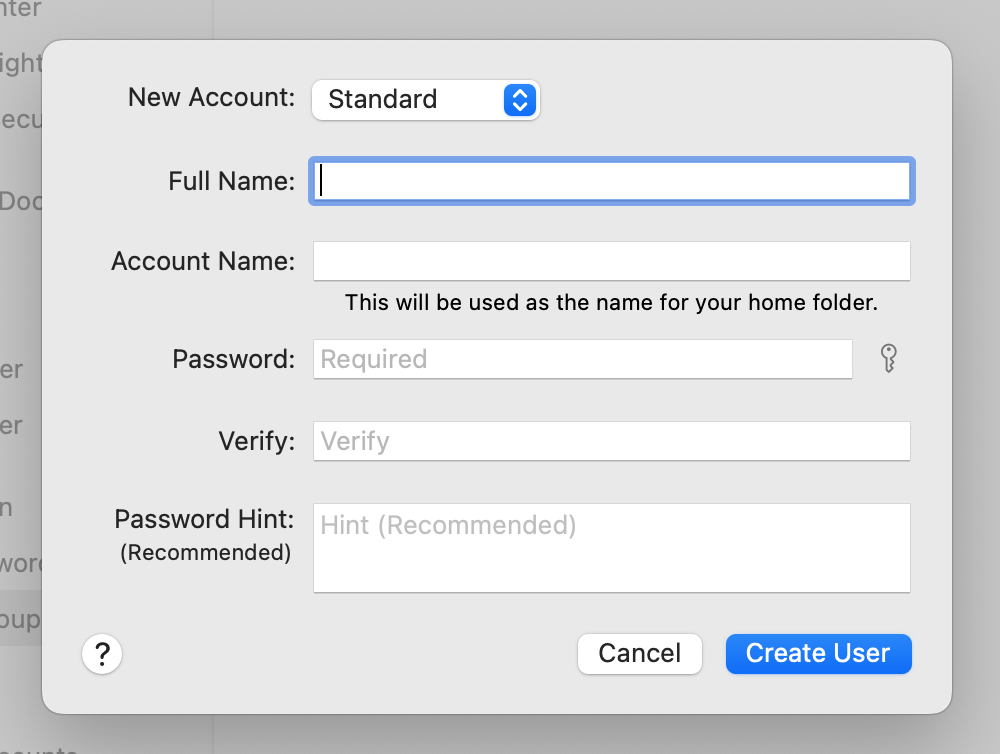Click the "Password:" label

tap(234, 359)
